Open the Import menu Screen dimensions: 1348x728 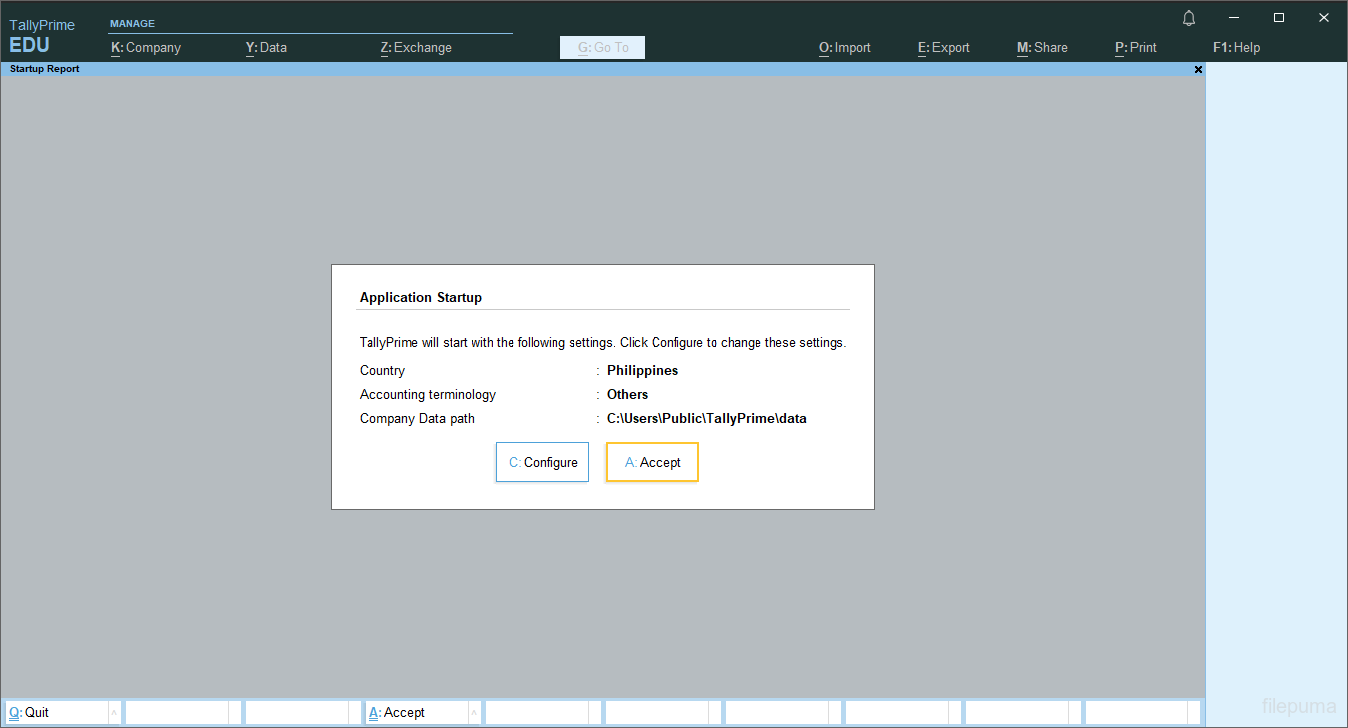click(x=844, y=47)
